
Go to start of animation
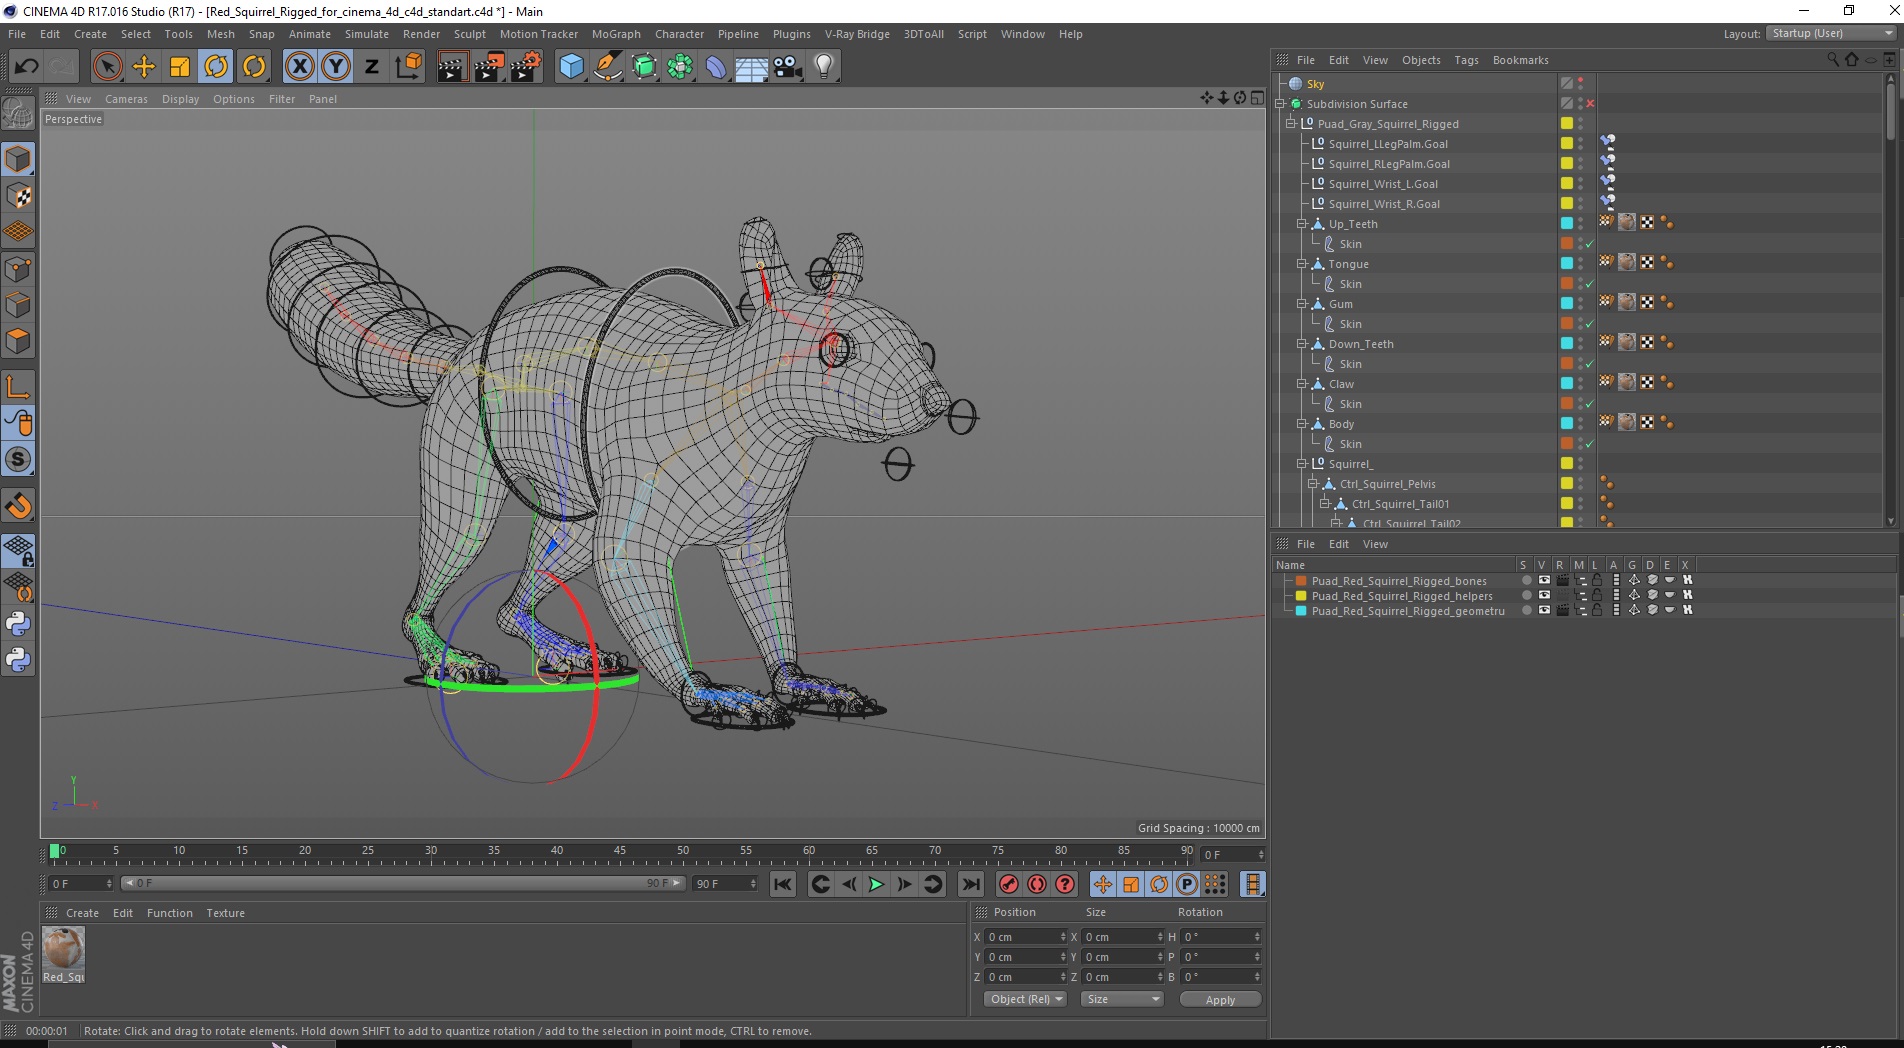(783, 884)
